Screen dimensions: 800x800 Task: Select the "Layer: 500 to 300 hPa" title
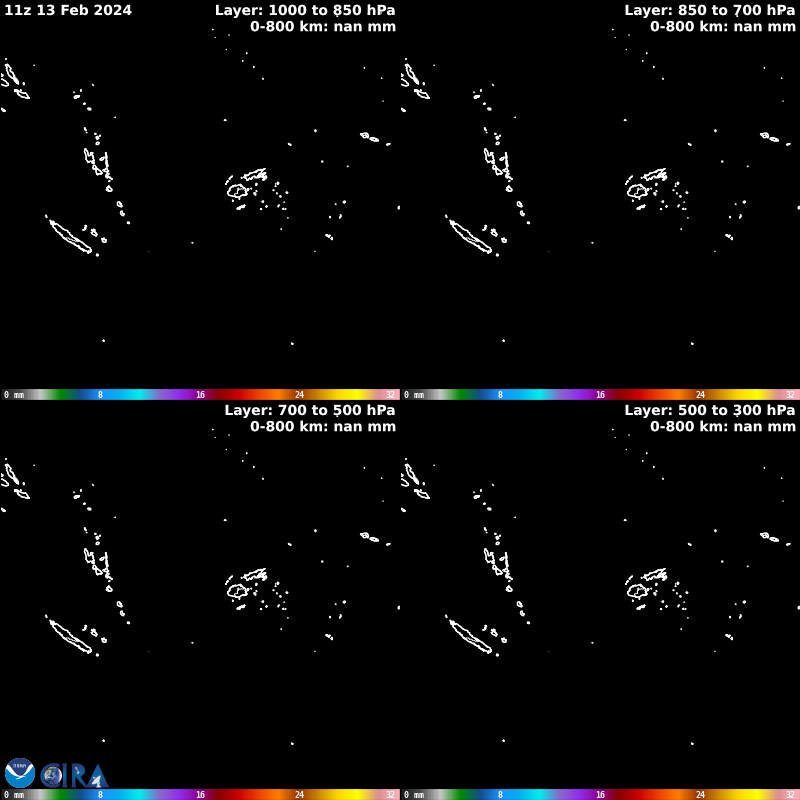point(710,410)
